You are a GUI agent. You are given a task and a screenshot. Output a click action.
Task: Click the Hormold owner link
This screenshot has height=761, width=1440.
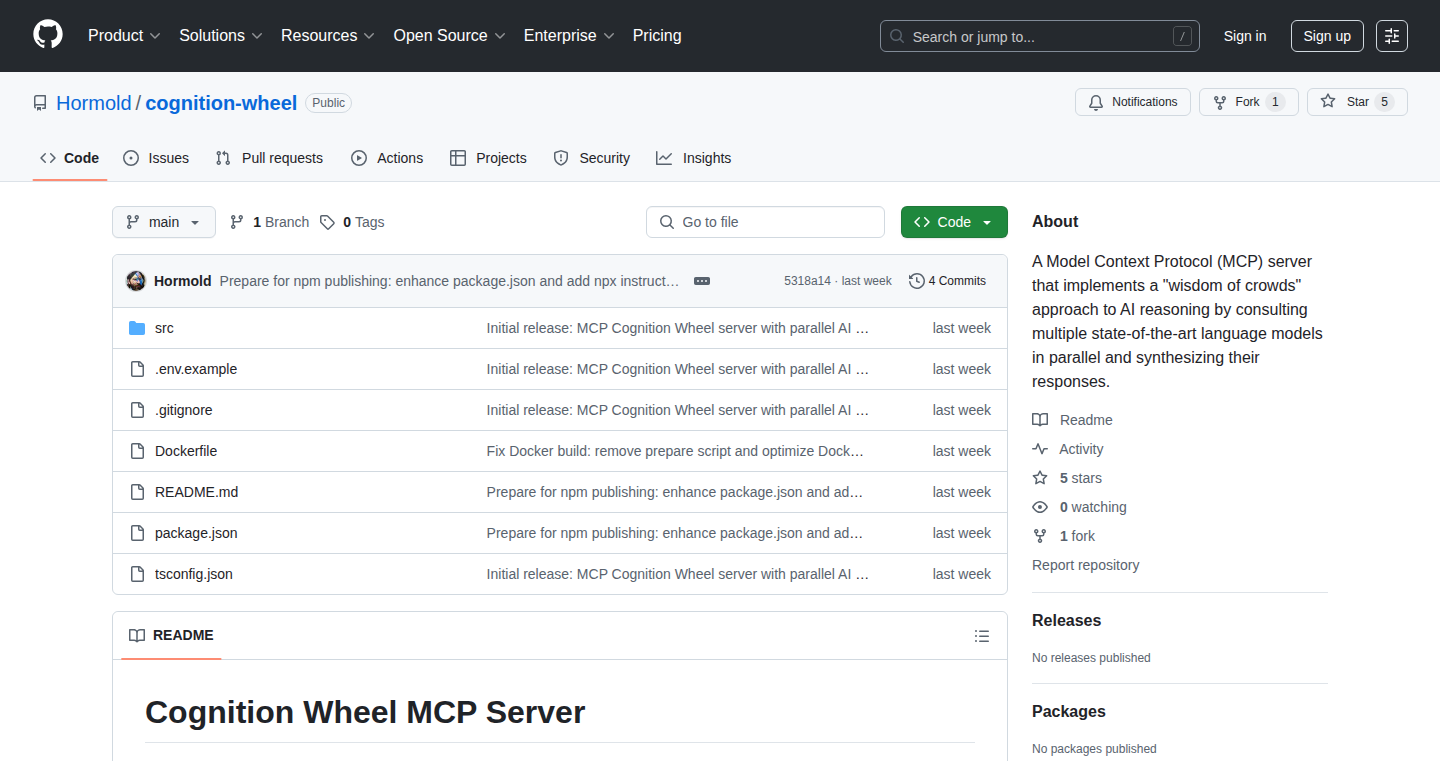94,103
